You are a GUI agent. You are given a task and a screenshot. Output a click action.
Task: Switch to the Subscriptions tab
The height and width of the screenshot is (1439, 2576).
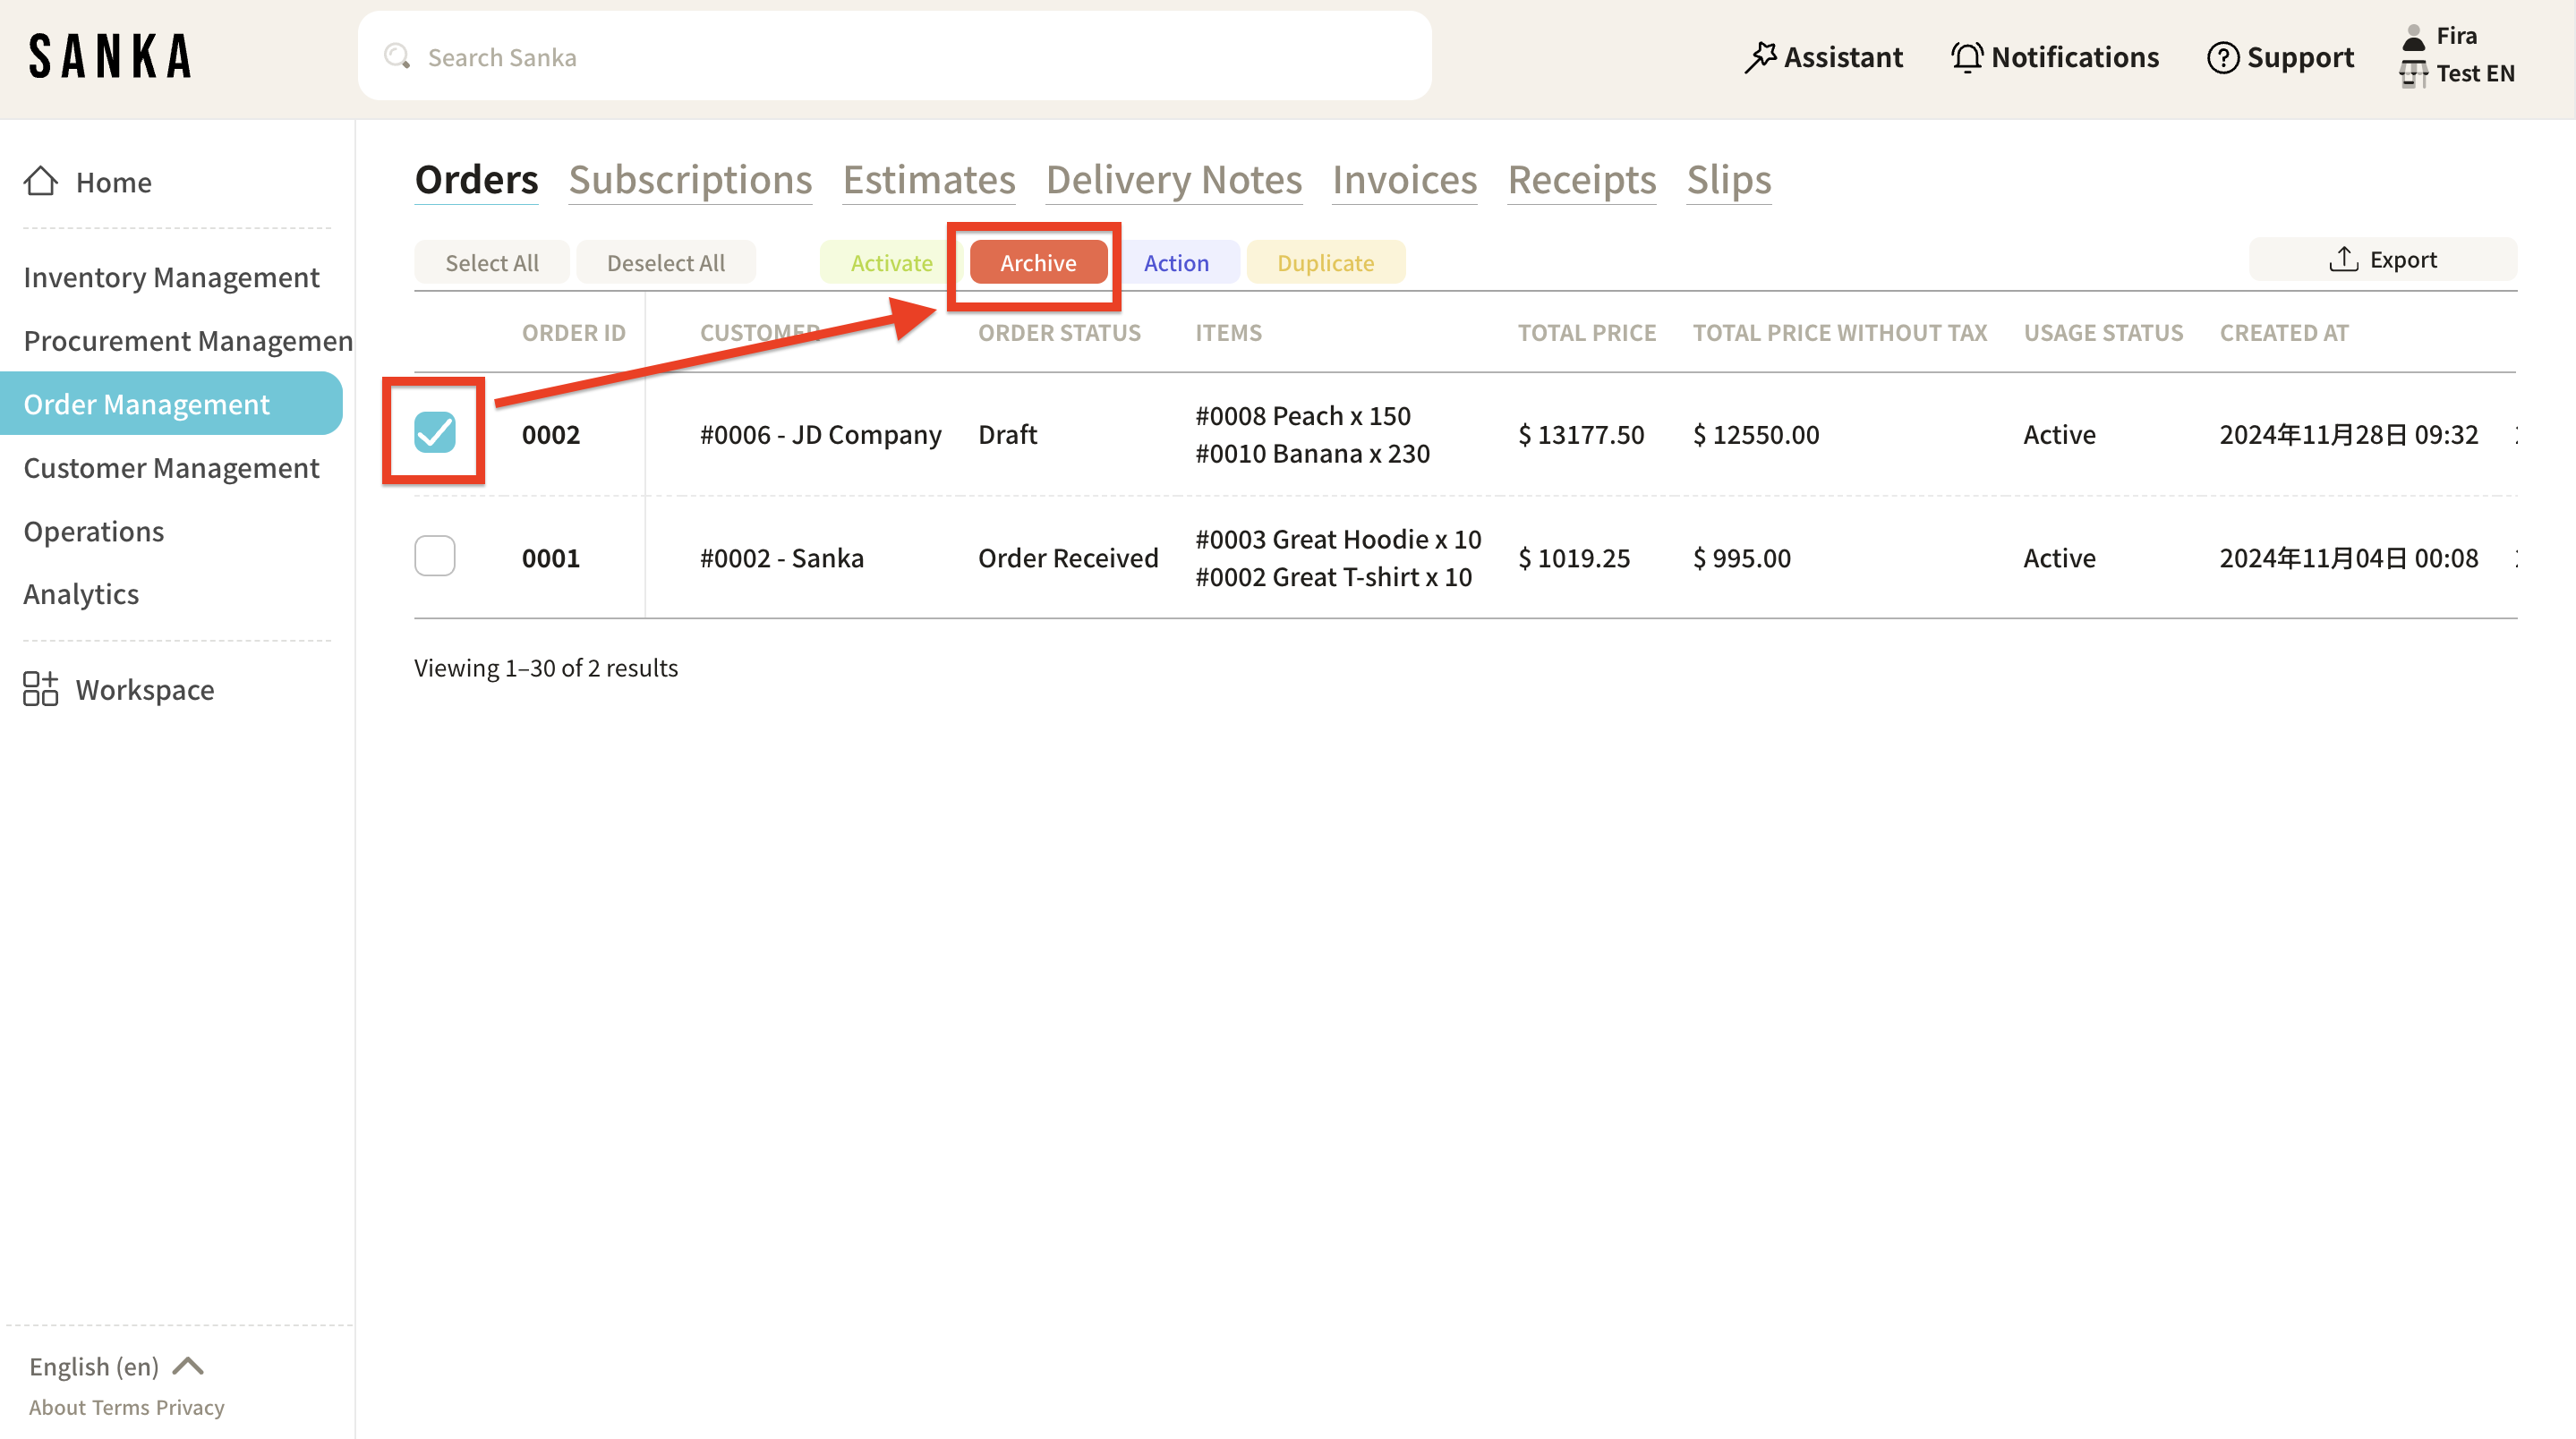tap(690, 180)
